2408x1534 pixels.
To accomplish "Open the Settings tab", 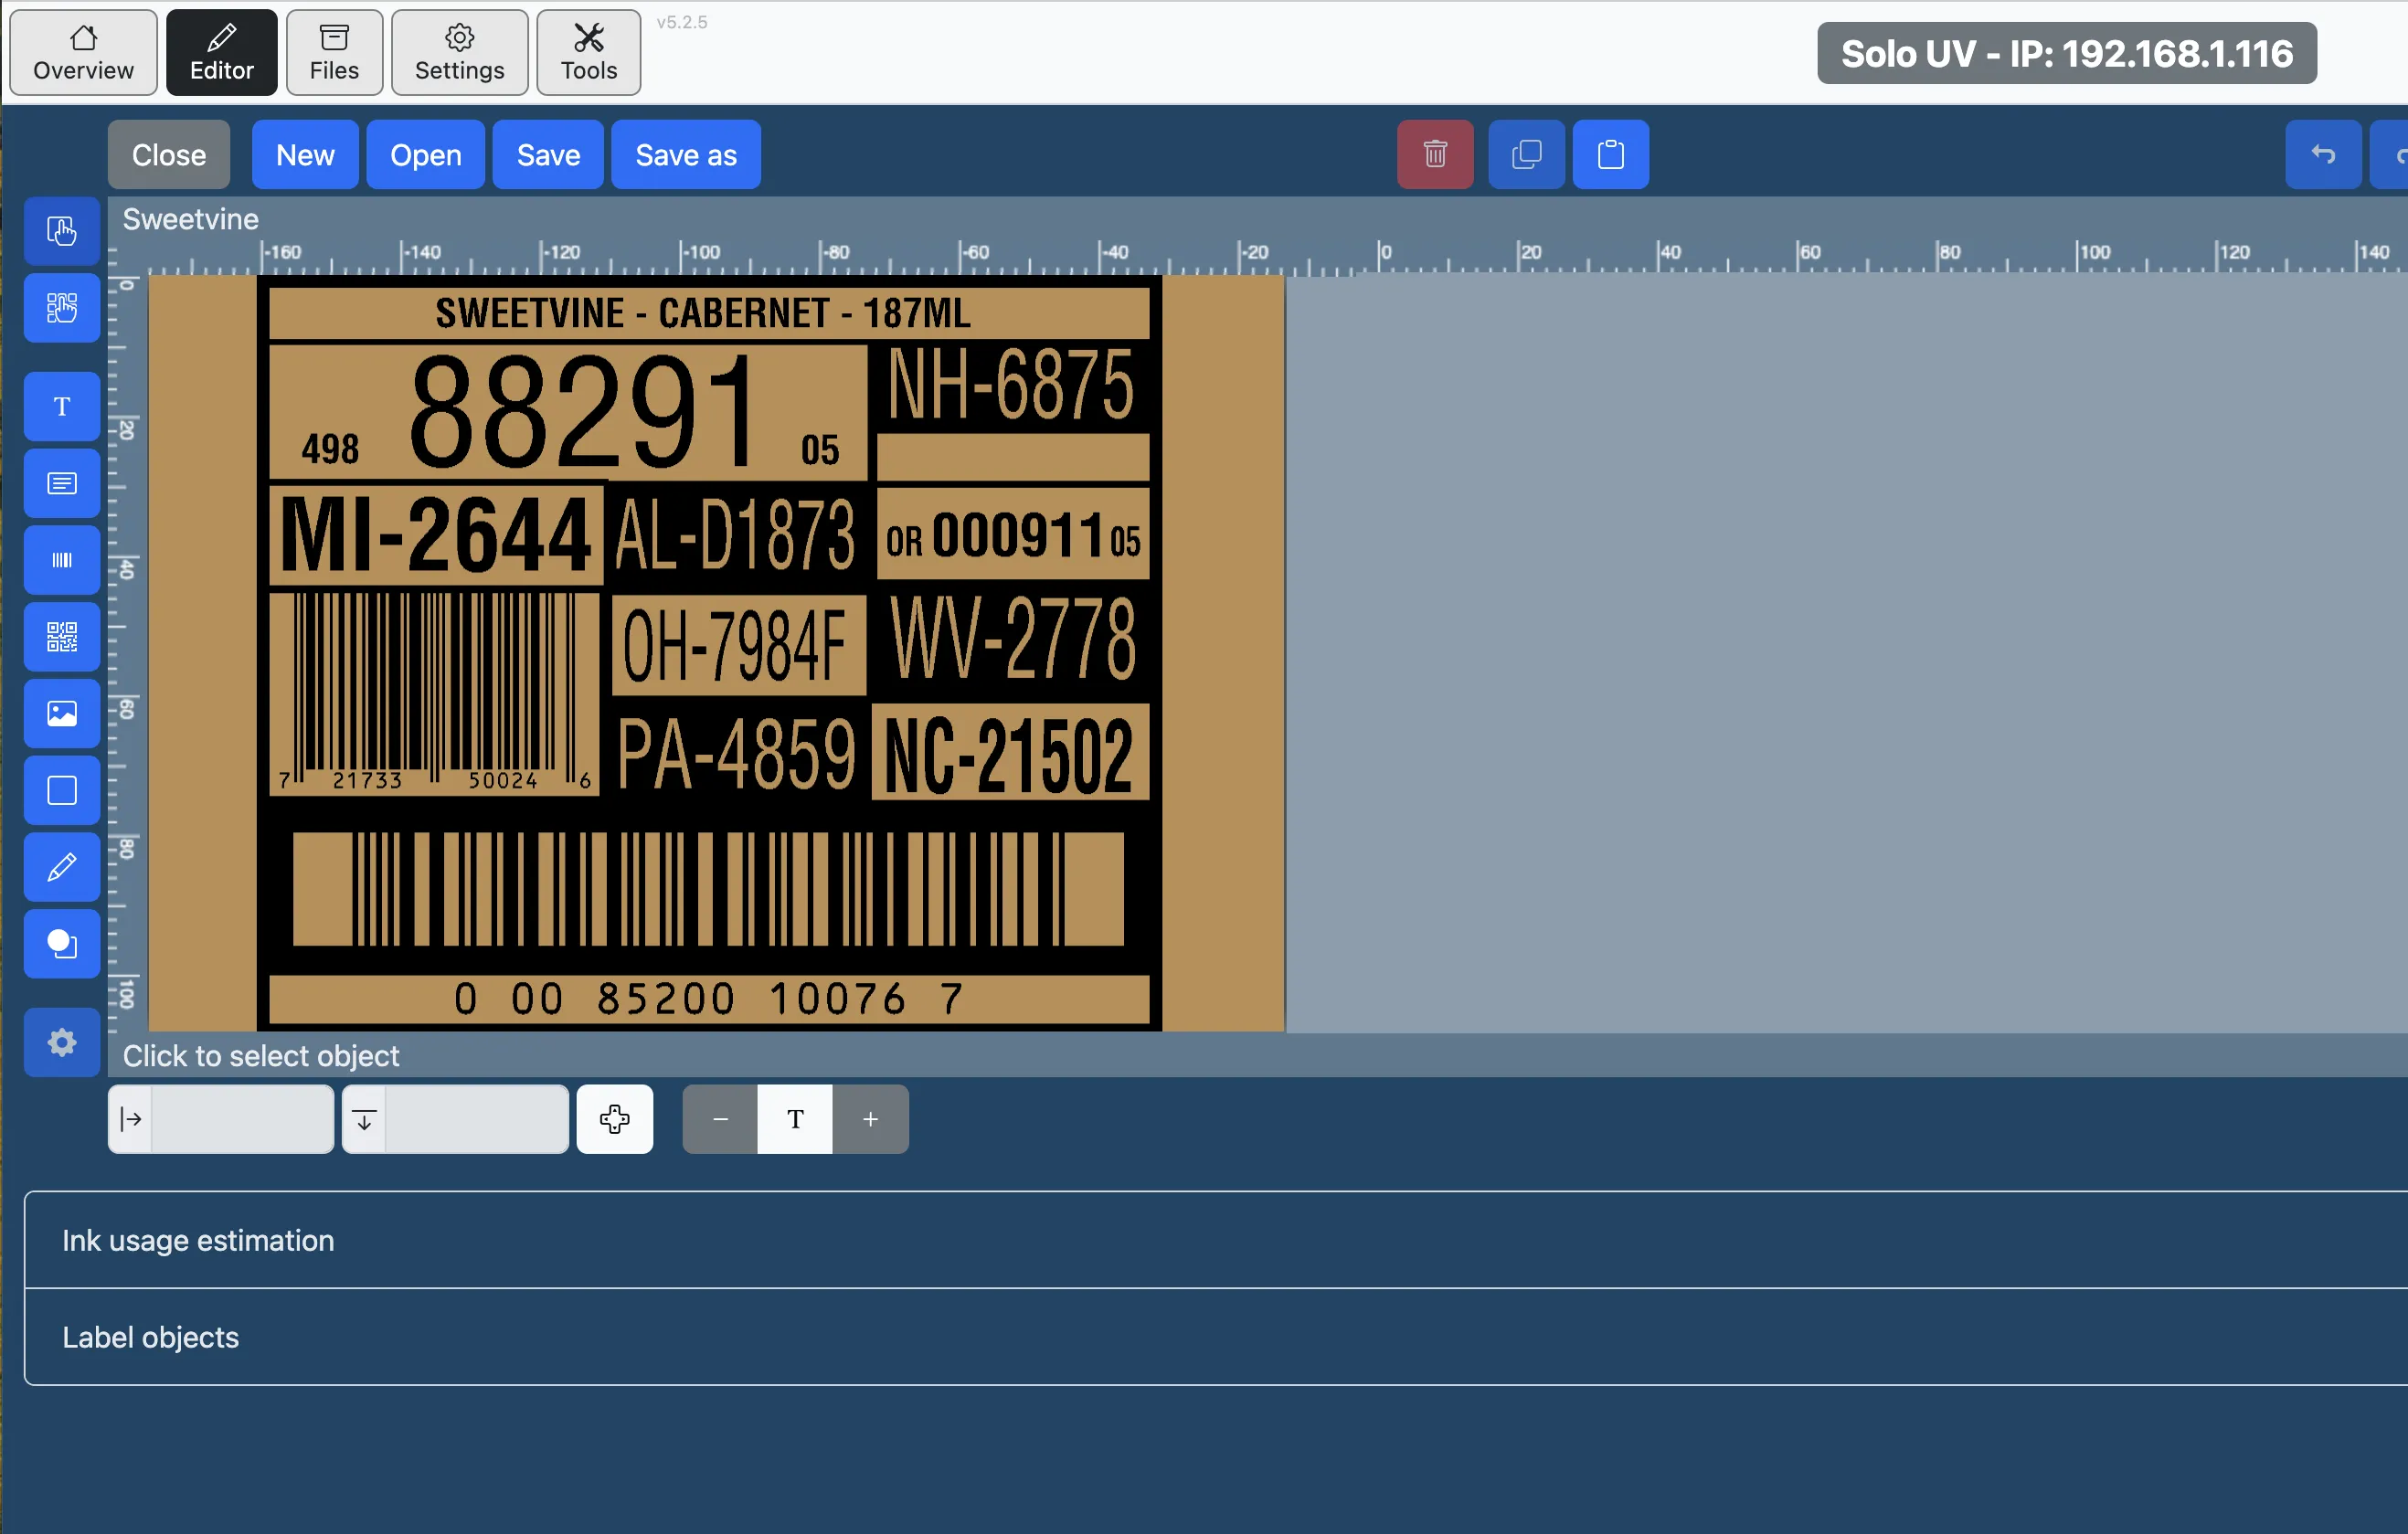I will 460,53.
